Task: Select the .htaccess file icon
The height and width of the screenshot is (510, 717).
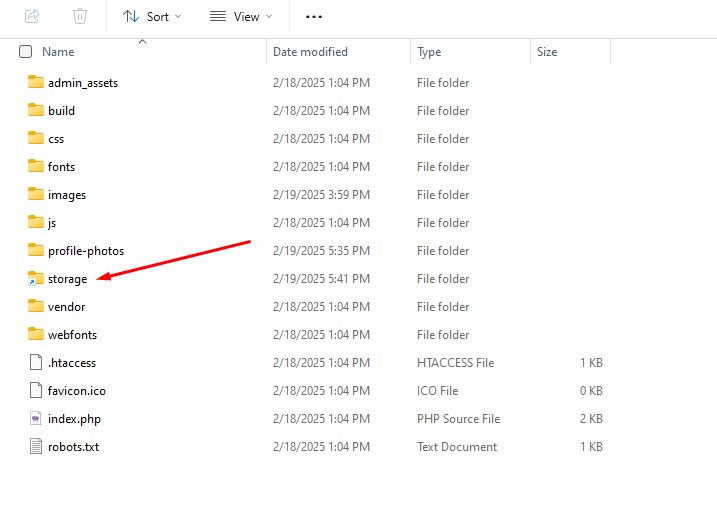Action: 35,363
